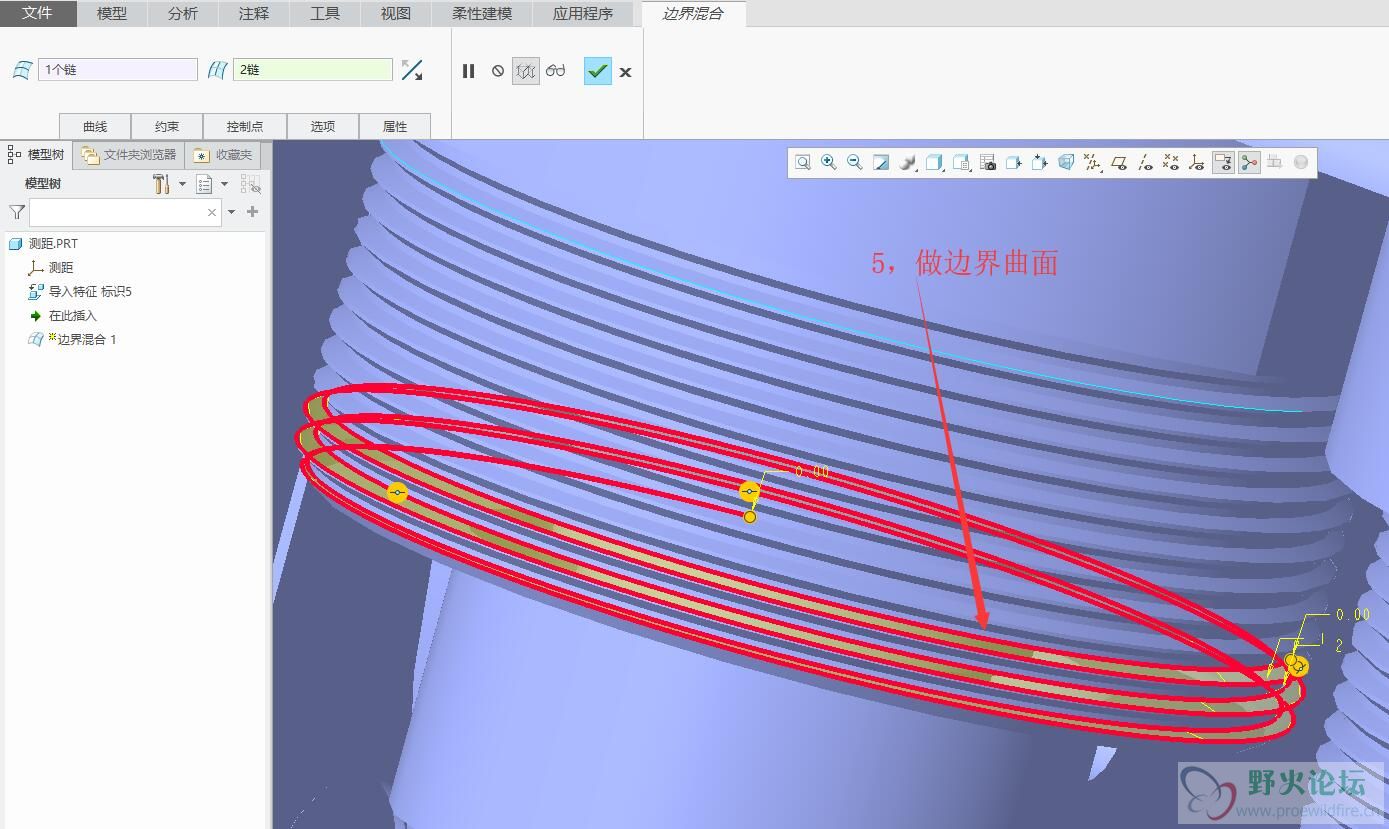Click the tree column visibility icon
Screen dimensions: 1389x829
[251, 184]
